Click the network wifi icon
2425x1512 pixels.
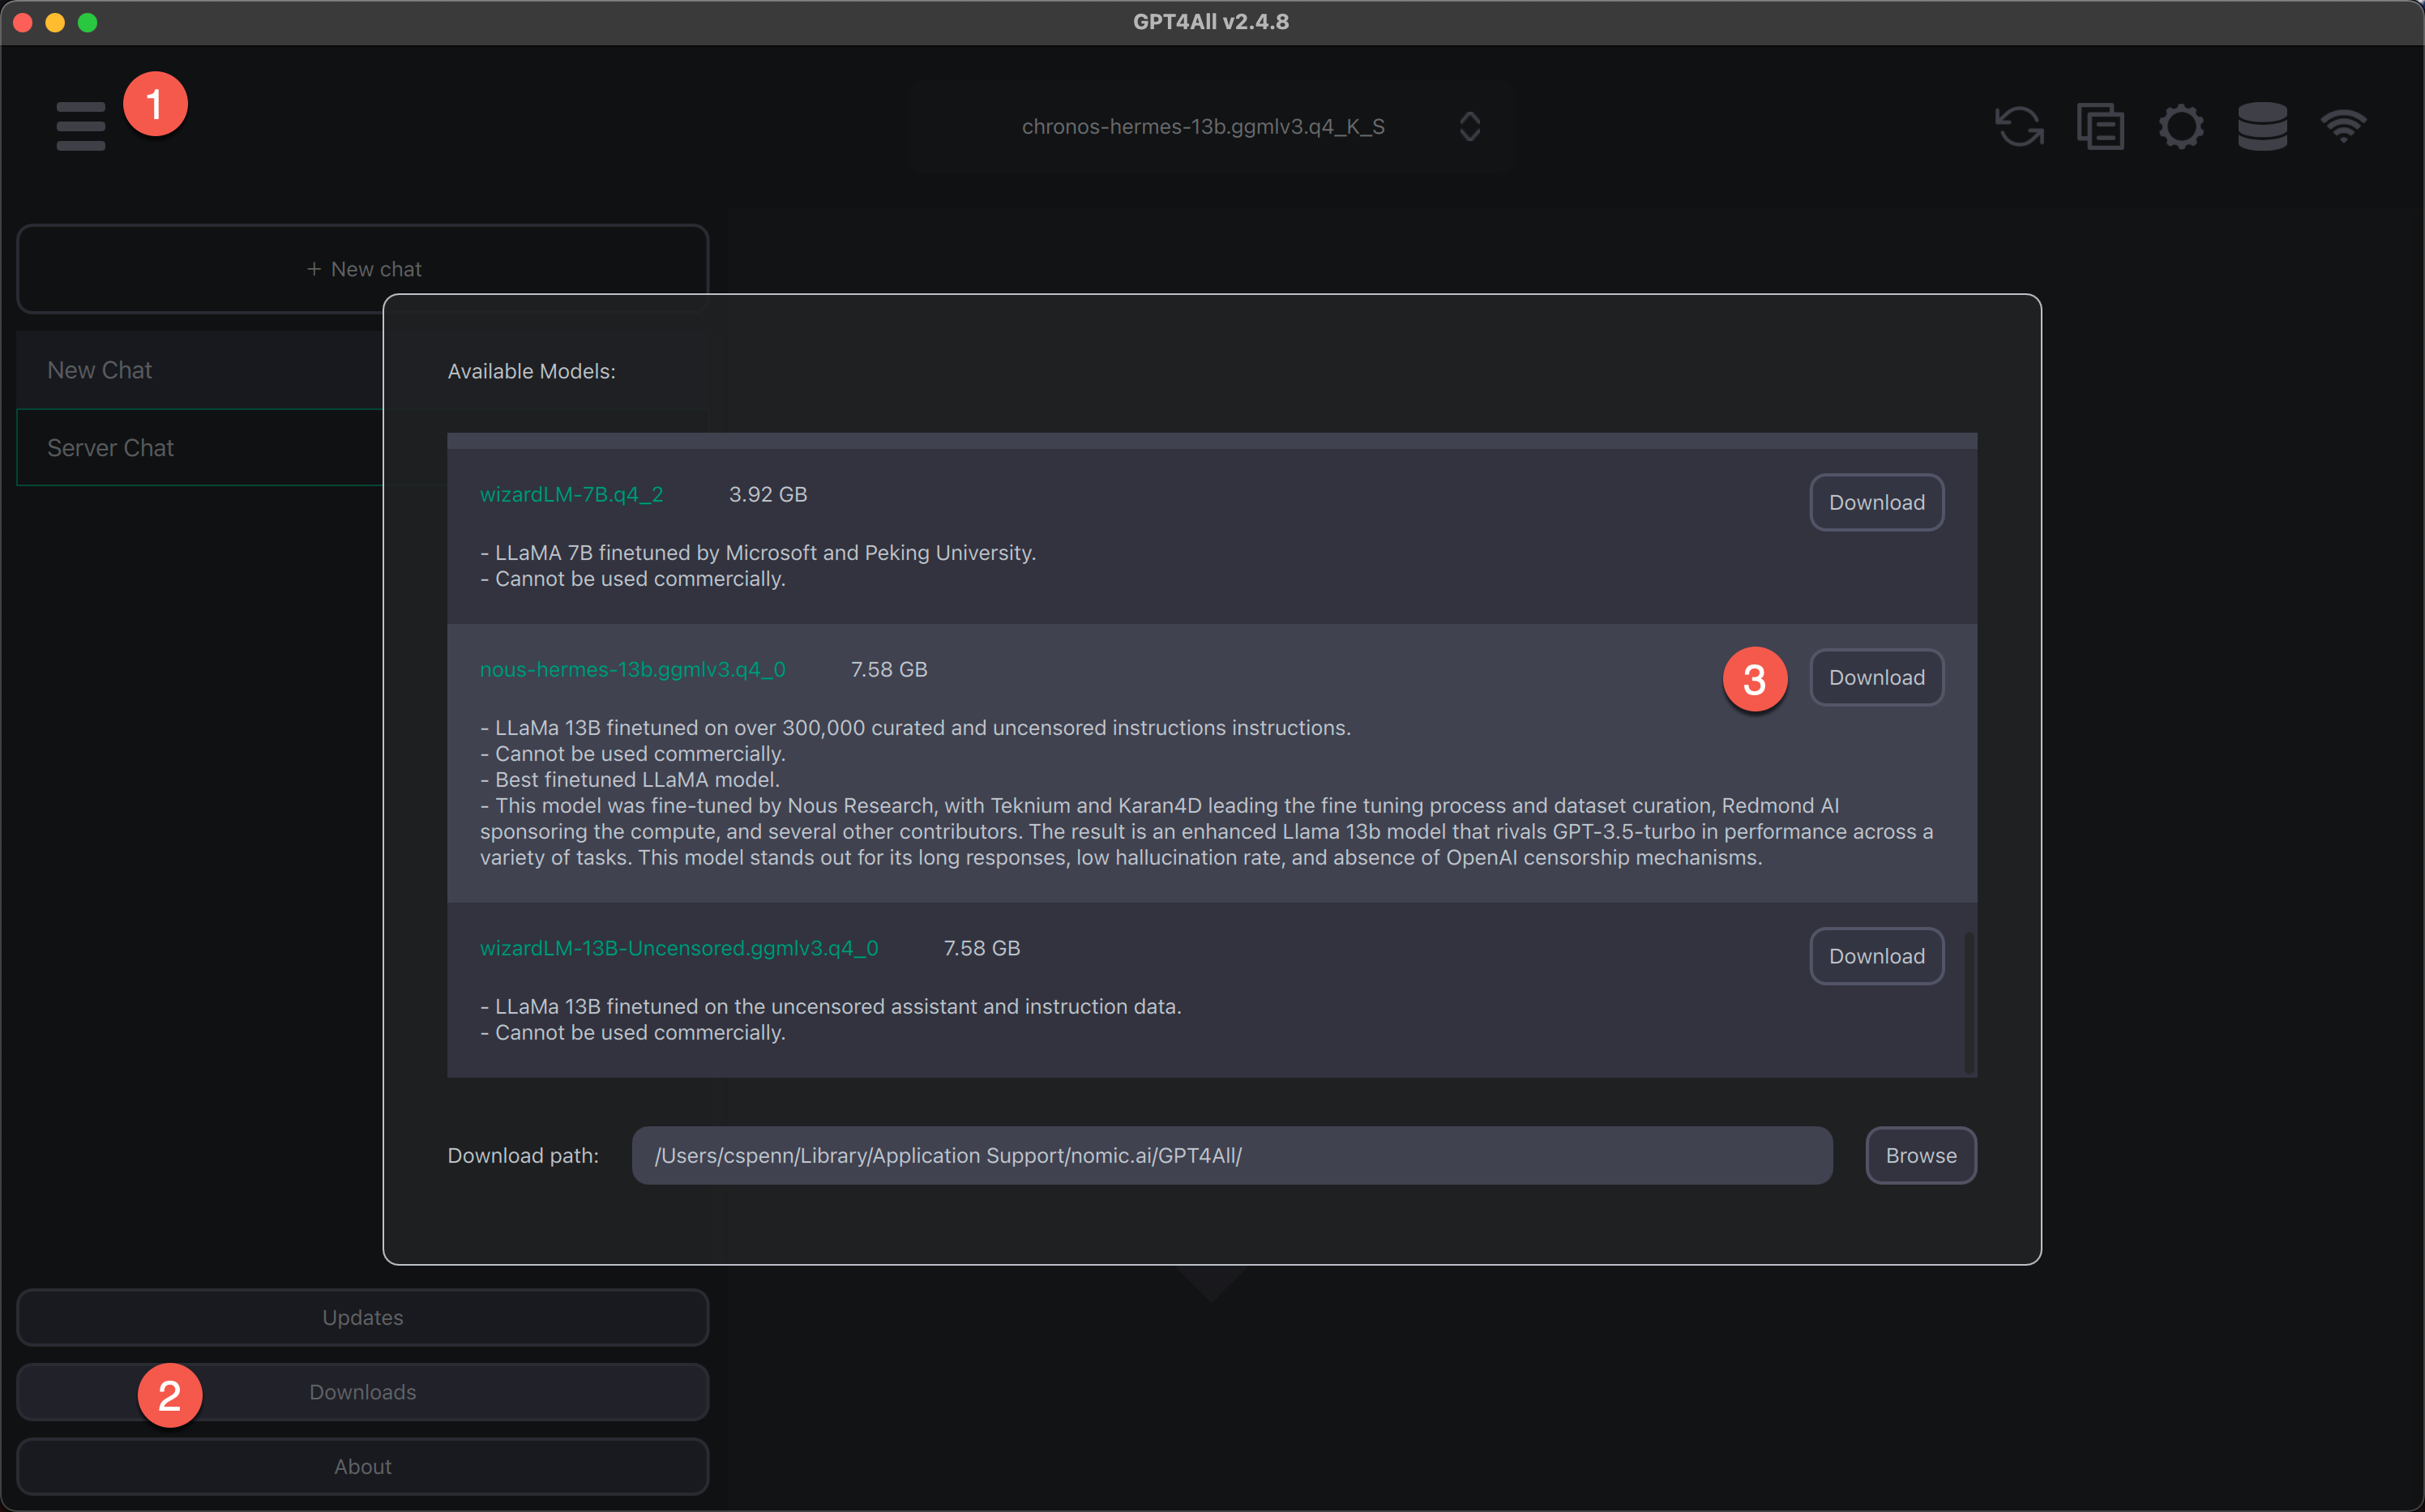pos(2343,127)
